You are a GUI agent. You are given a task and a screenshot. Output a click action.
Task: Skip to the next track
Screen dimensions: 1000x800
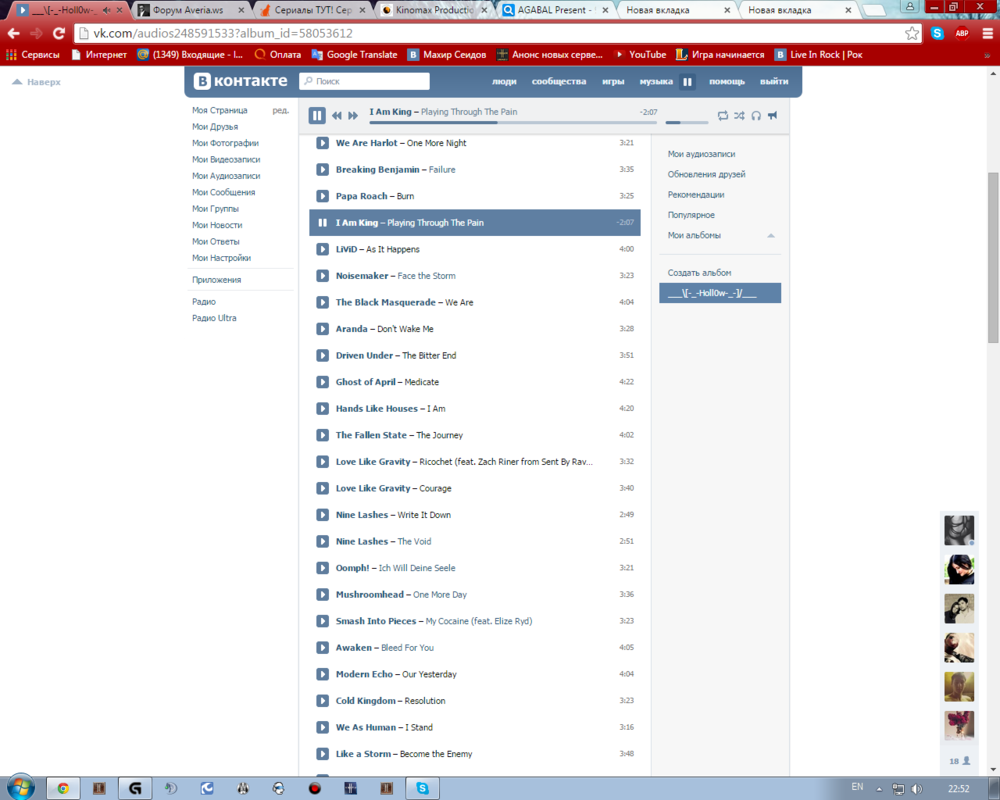(353, 116)
